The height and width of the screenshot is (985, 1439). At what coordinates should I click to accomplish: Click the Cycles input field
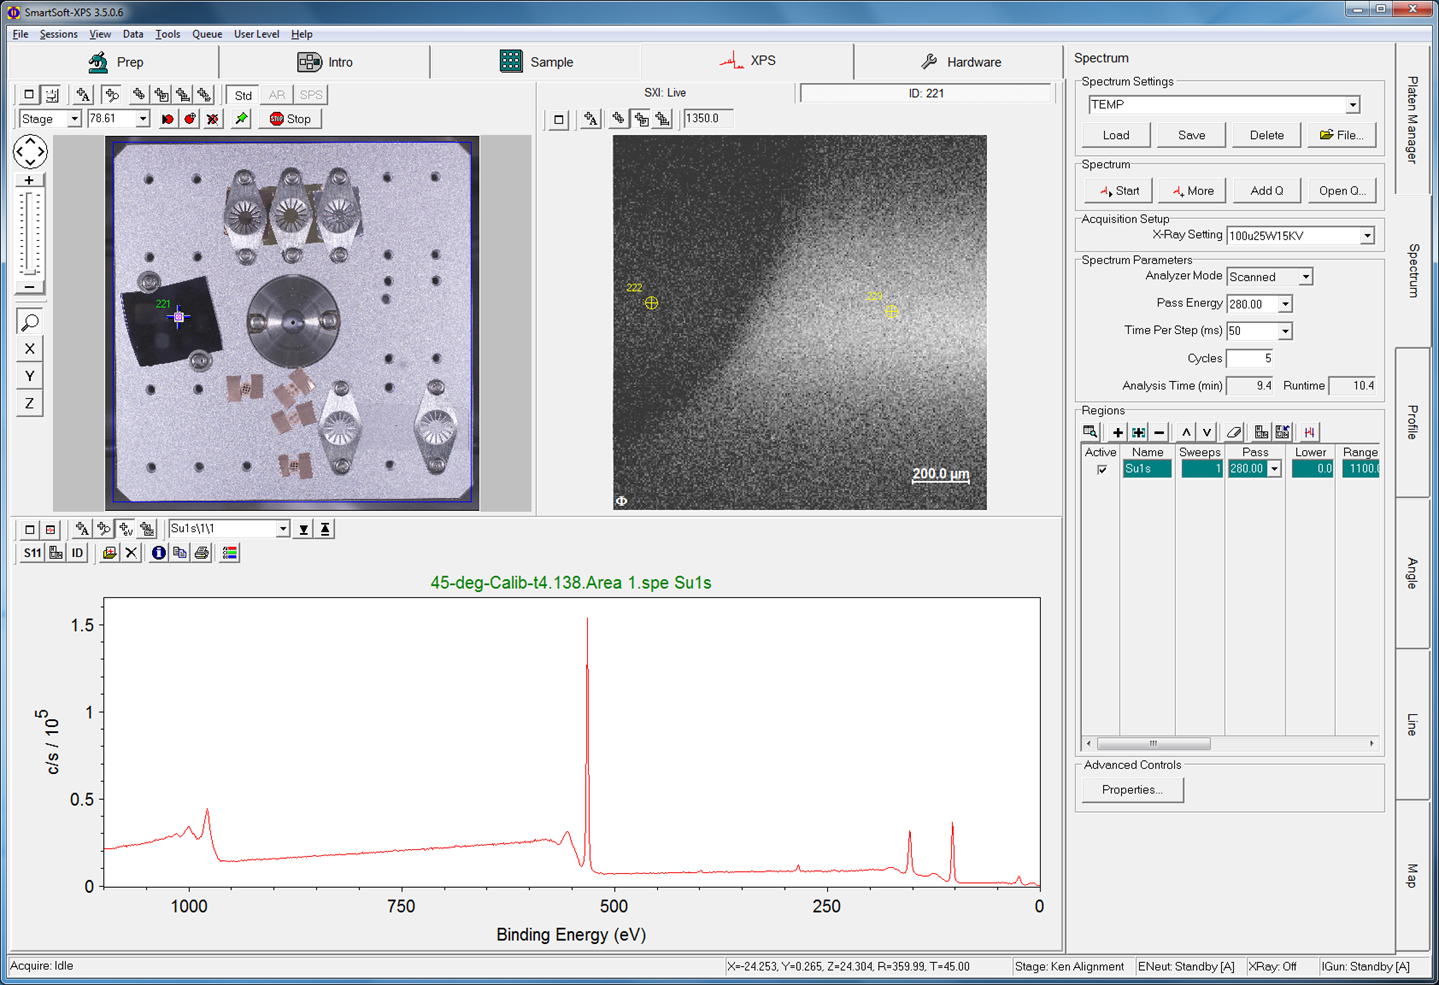pyautogui.click(x=1250, y=358)
